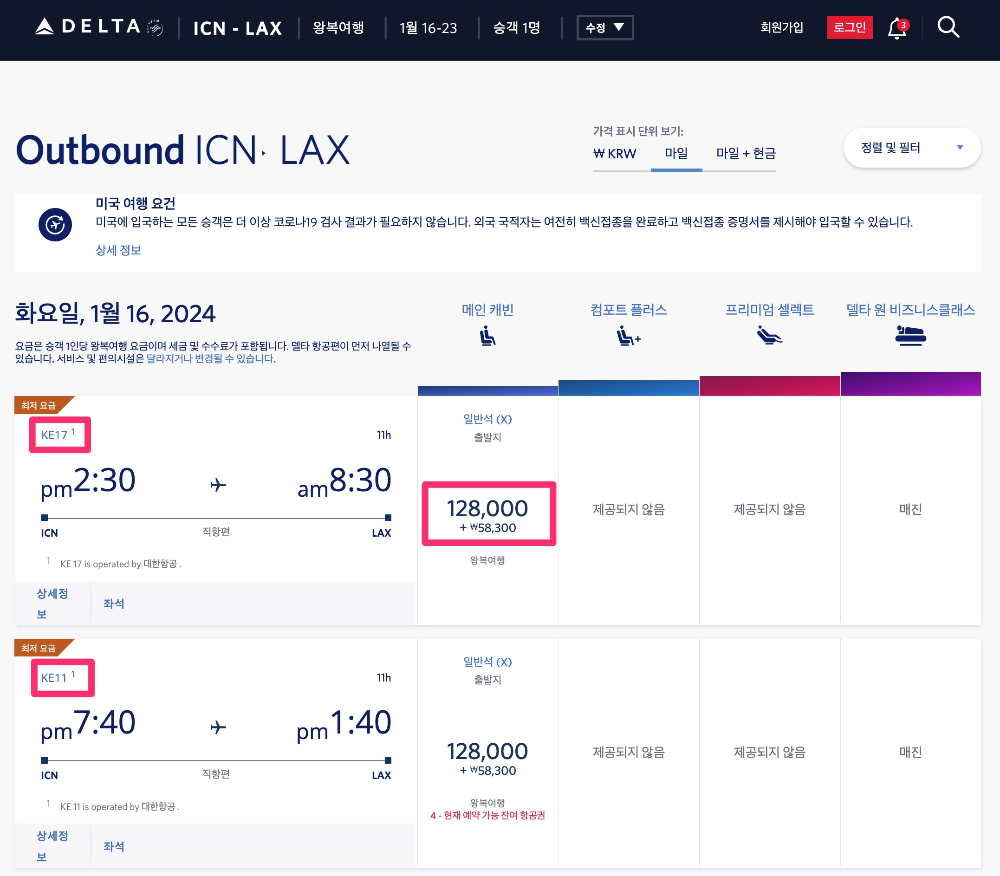The height and width of the screenshot is (876, 1000).
Task: Click the 로그인 button
Action: tap(849, 27)
